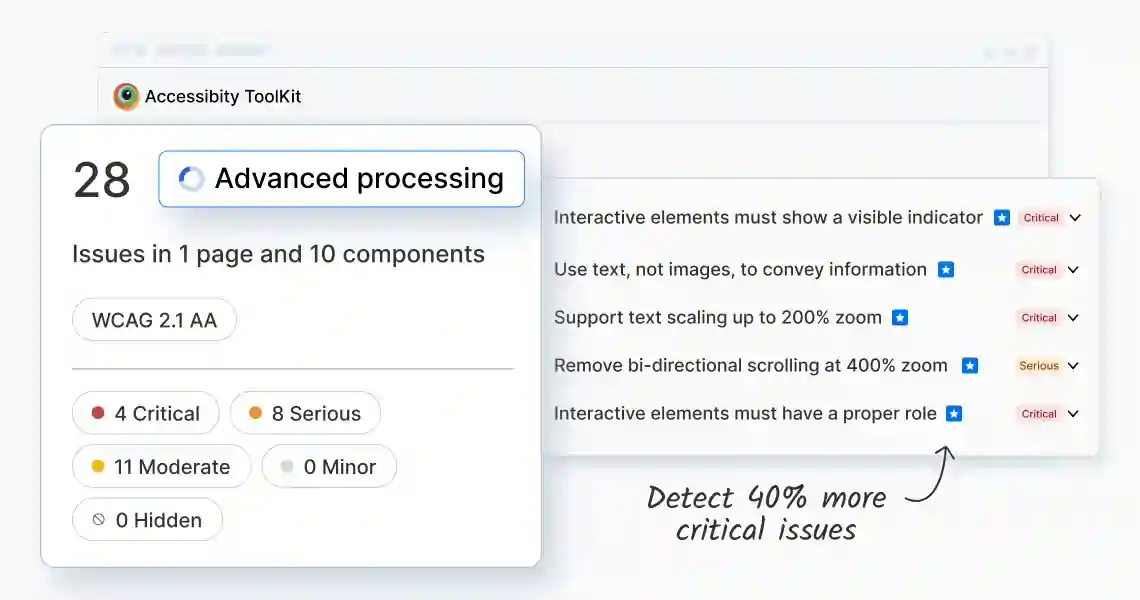This screenshot has width=1140, height=600.
Task: Click star badge beside visible indicator issue
Action: click(1002, 217)
